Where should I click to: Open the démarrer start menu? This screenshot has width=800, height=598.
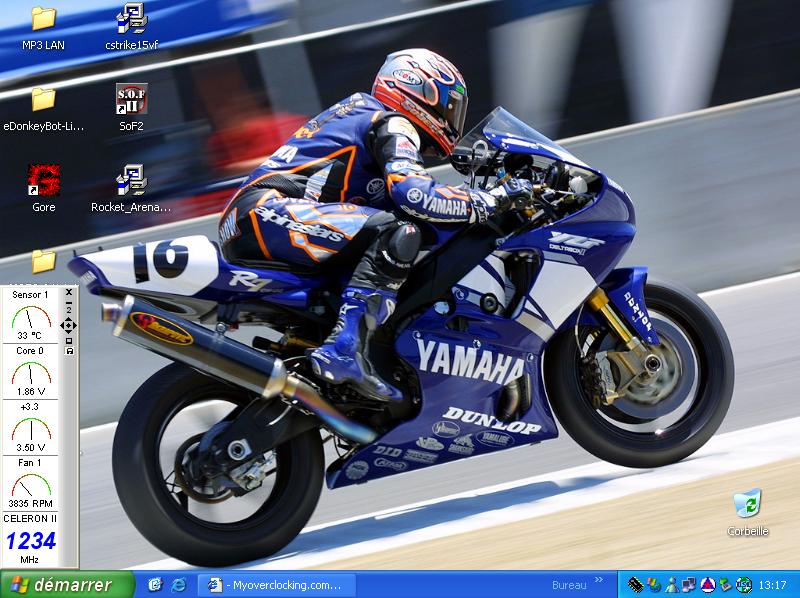click(67, 585)
